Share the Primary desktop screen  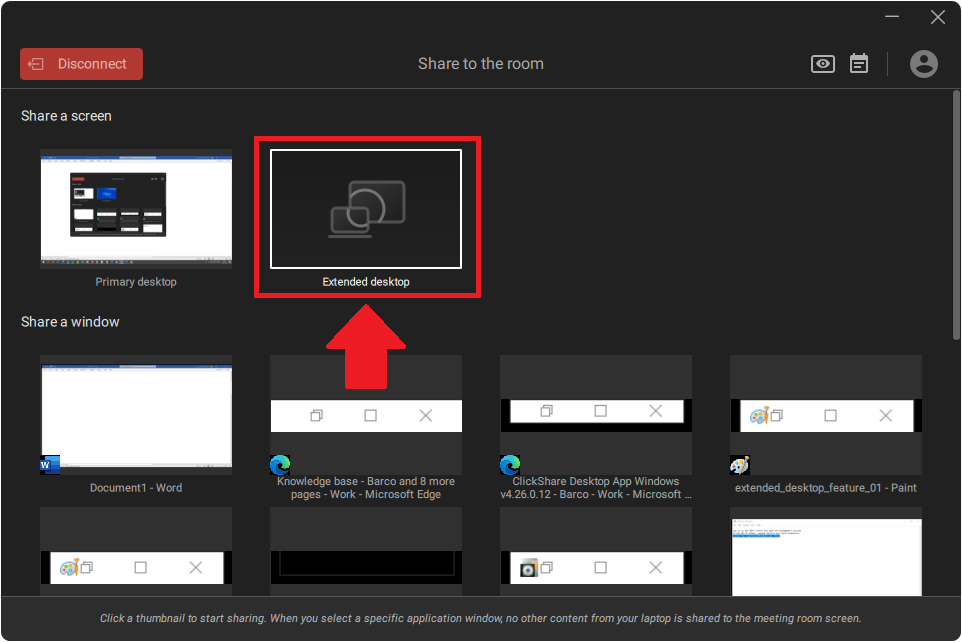[x=136, y=208]
